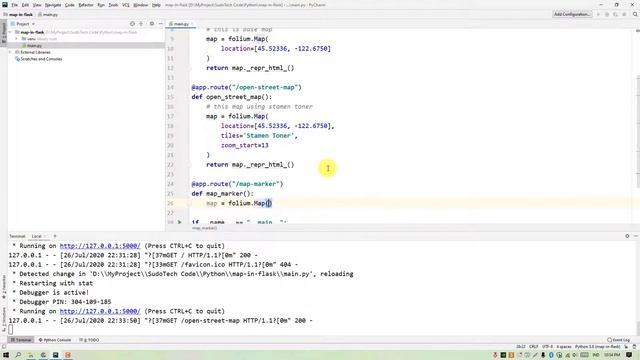
Task: Click main.py breadcrumb in navigation bar
Action: 48,15
